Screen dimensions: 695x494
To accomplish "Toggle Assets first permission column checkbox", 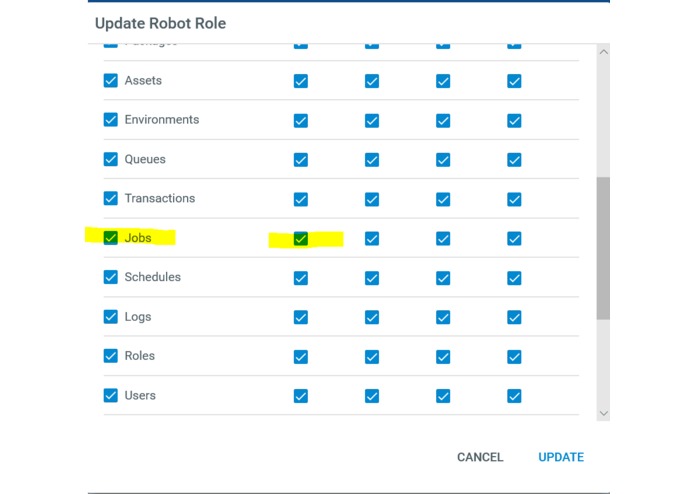I will 301,81.
